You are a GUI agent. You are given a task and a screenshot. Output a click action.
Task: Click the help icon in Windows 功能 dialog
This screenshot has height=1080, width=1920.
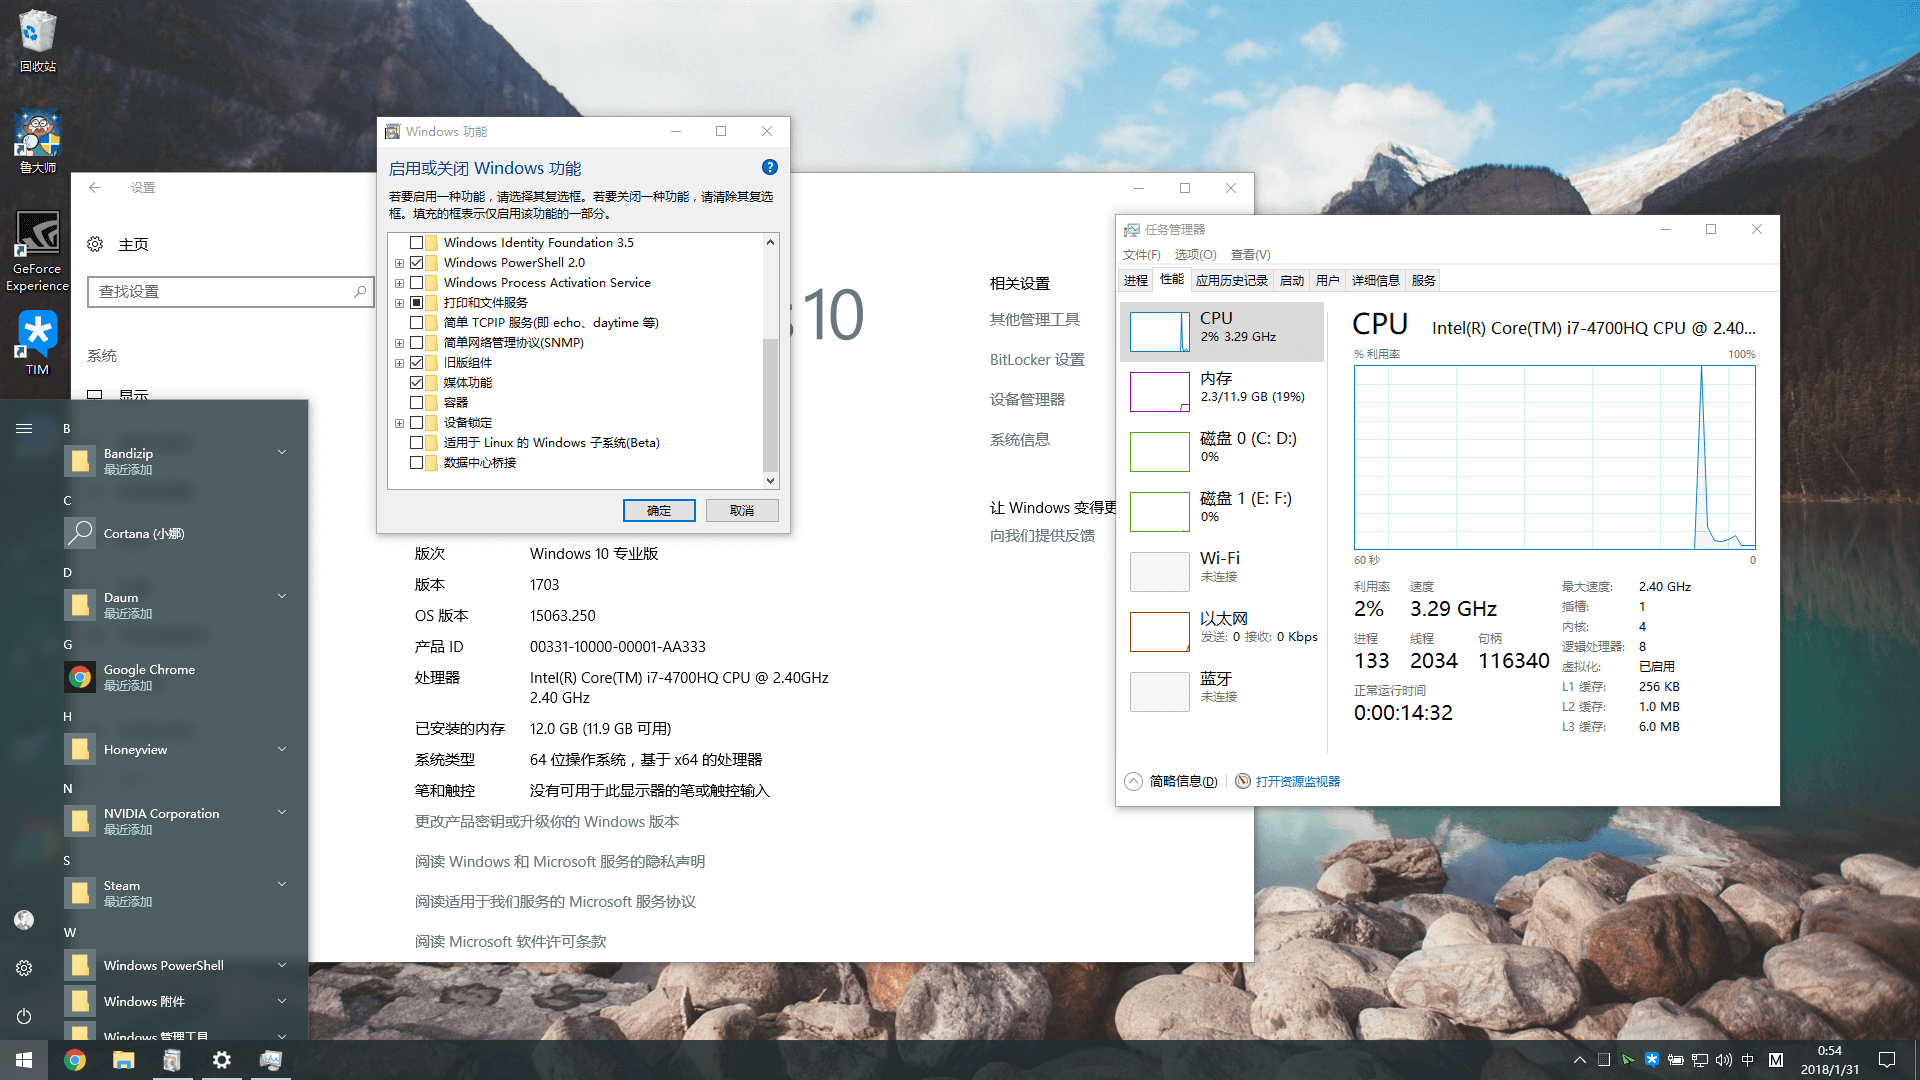click(x=769, y=167)
